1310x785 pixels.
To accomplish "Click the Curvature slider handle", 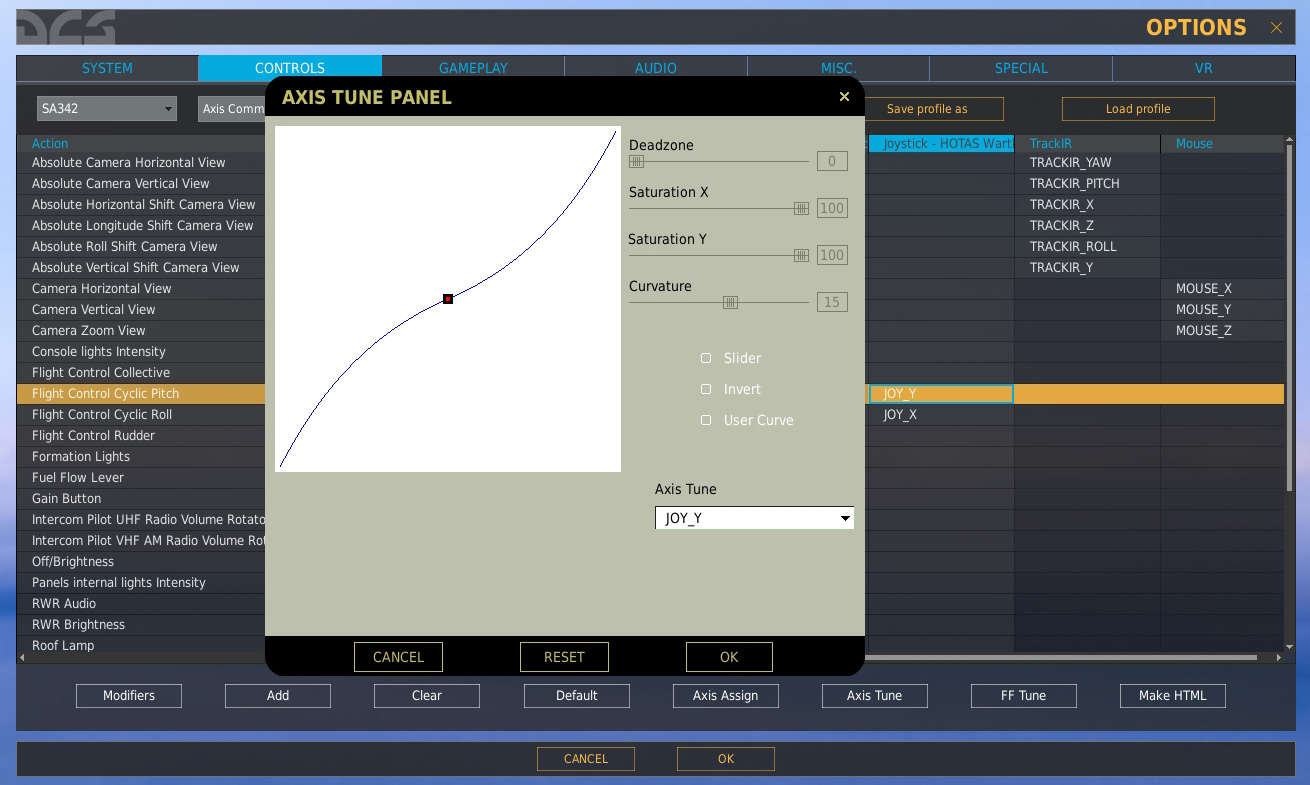I will point(731,302).
